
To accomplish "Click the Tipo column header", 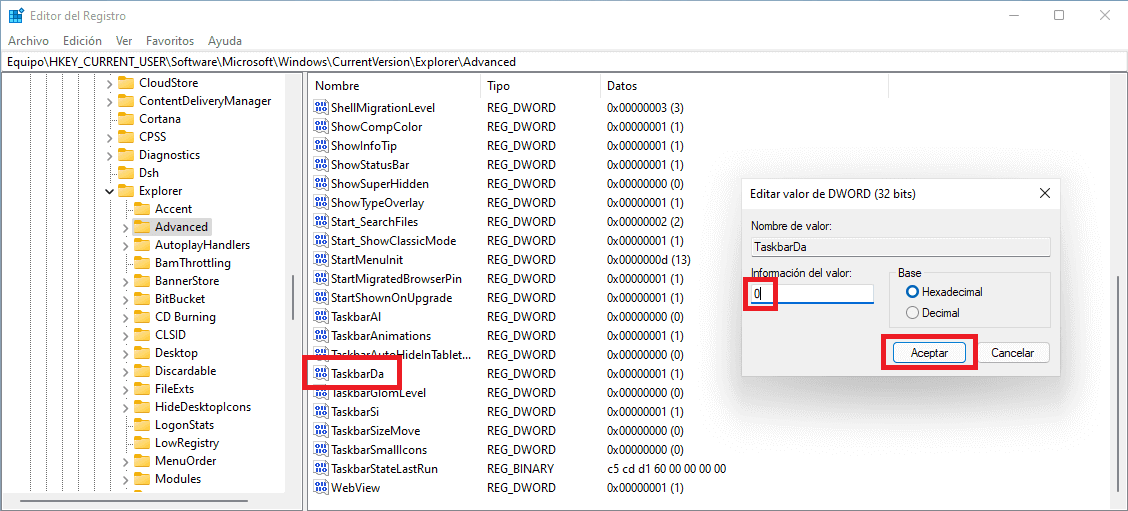I will 540,86.
